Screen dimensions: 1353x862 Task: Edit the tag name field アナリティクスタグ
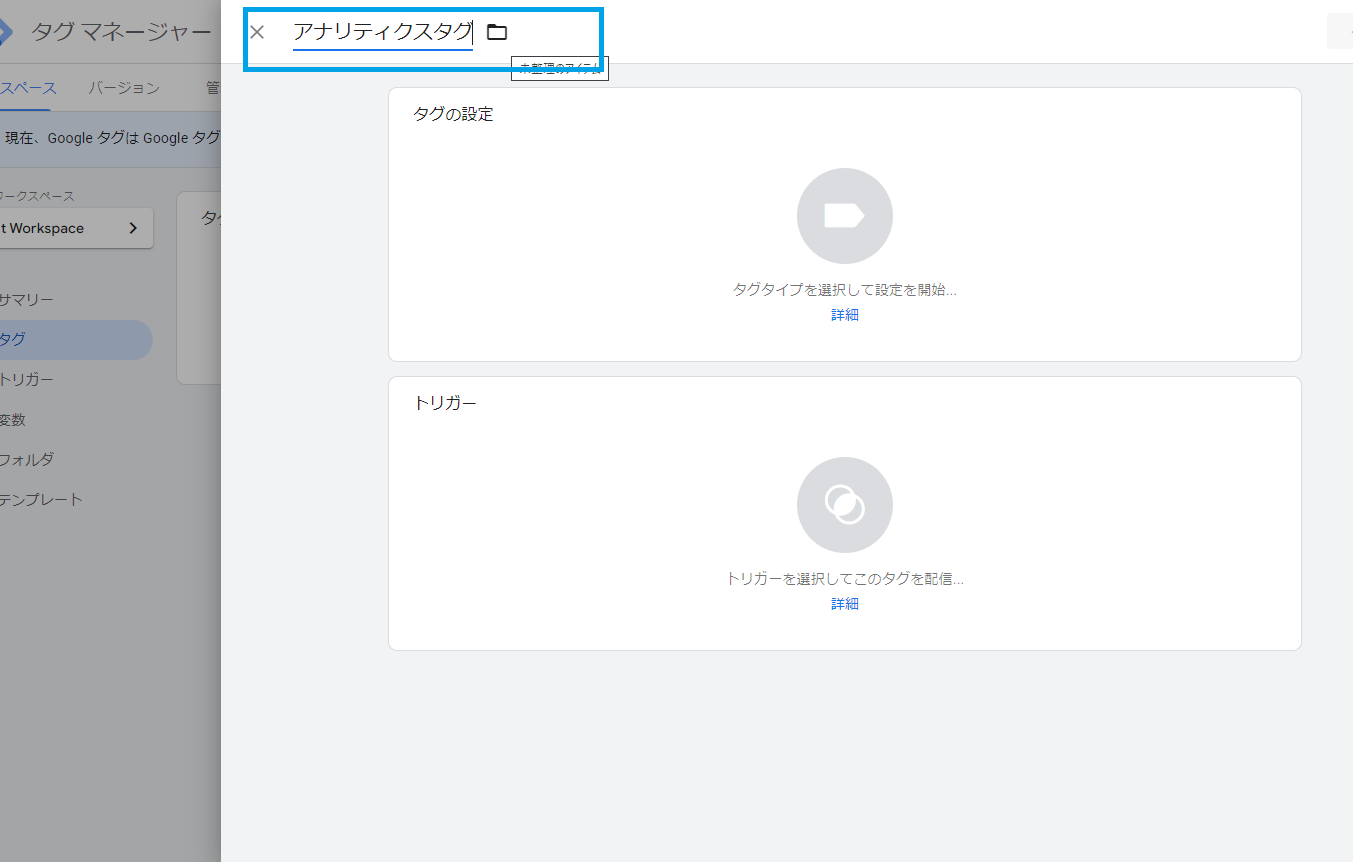(383, 32)
